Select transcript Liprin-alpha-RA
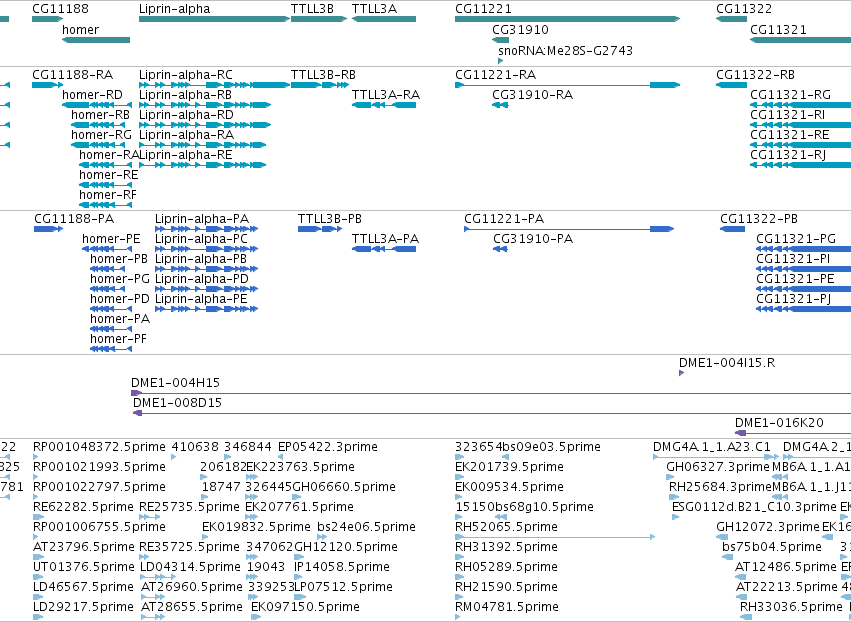 click(x=202, y=145)
